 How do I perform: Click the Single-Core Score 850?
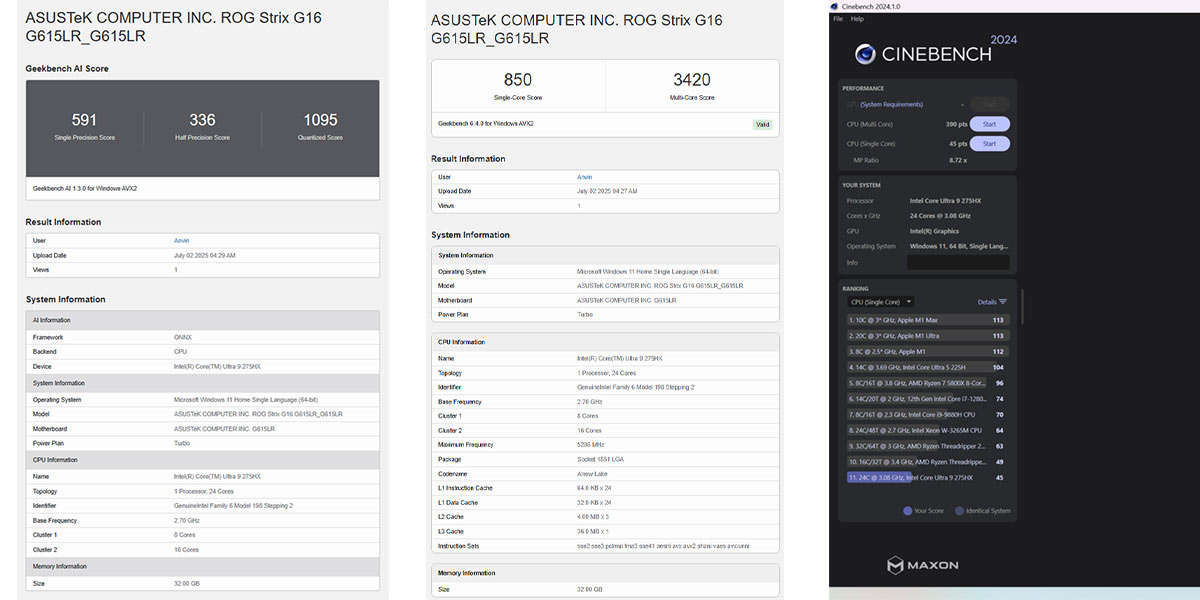click(x=518, y=79)
